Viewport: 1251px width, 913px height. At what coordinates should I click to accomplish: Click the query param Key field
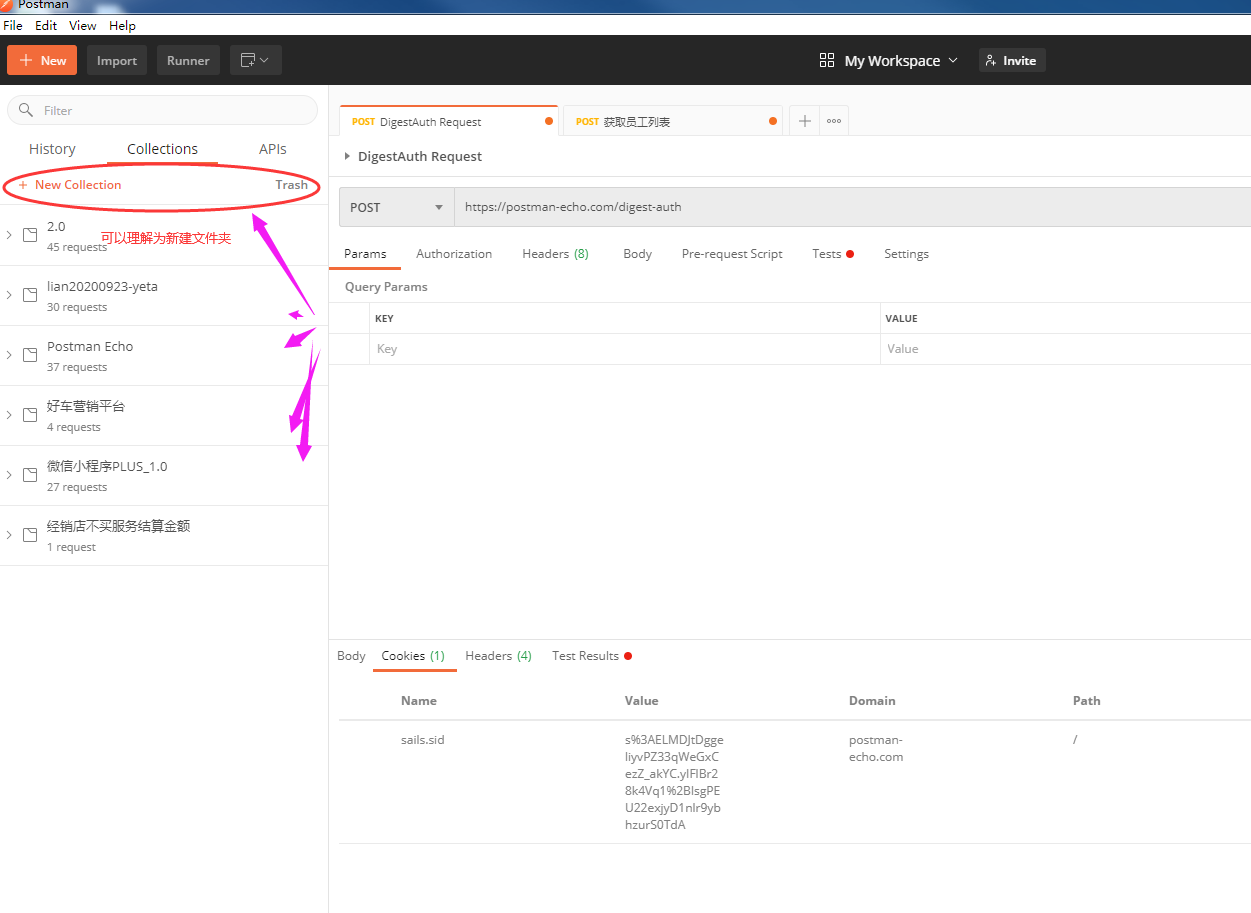pos(625,349)
